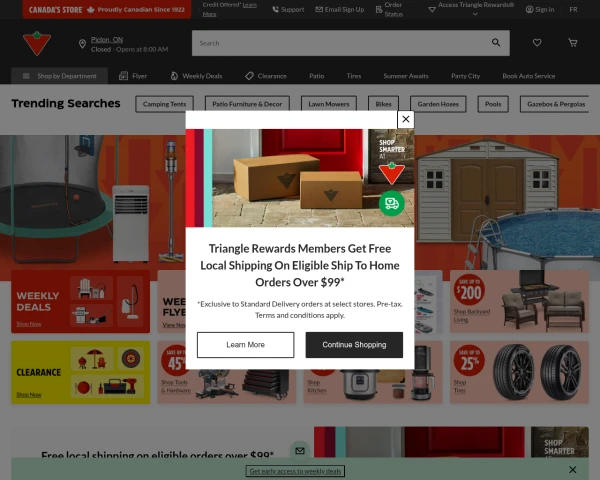Close the Triangle Rewards popup
The width and height of the screenshot is (600, 480).
[x=406, y=119]
